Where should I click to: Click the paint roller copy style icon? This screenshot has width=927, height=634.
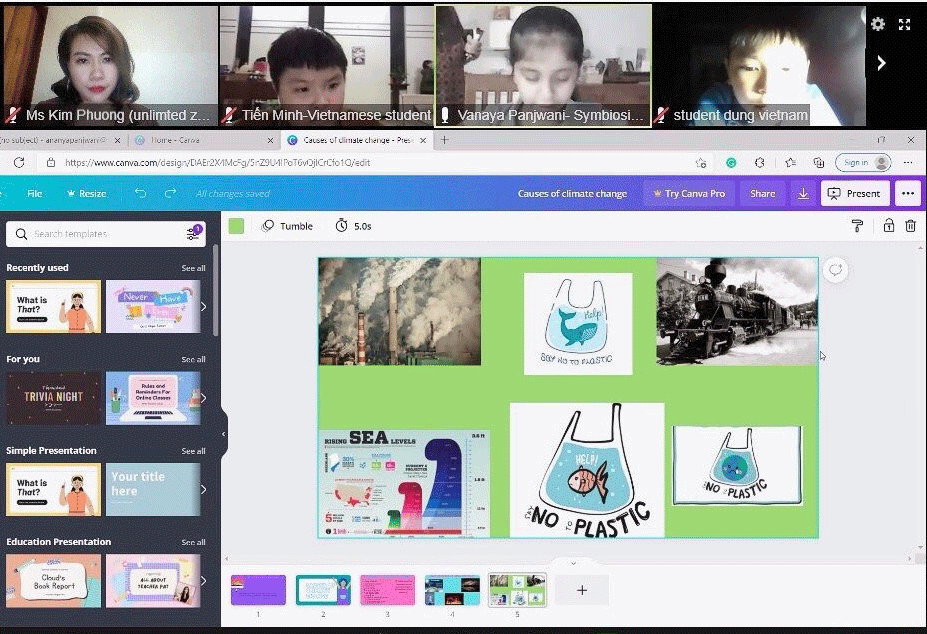[858, 226]
